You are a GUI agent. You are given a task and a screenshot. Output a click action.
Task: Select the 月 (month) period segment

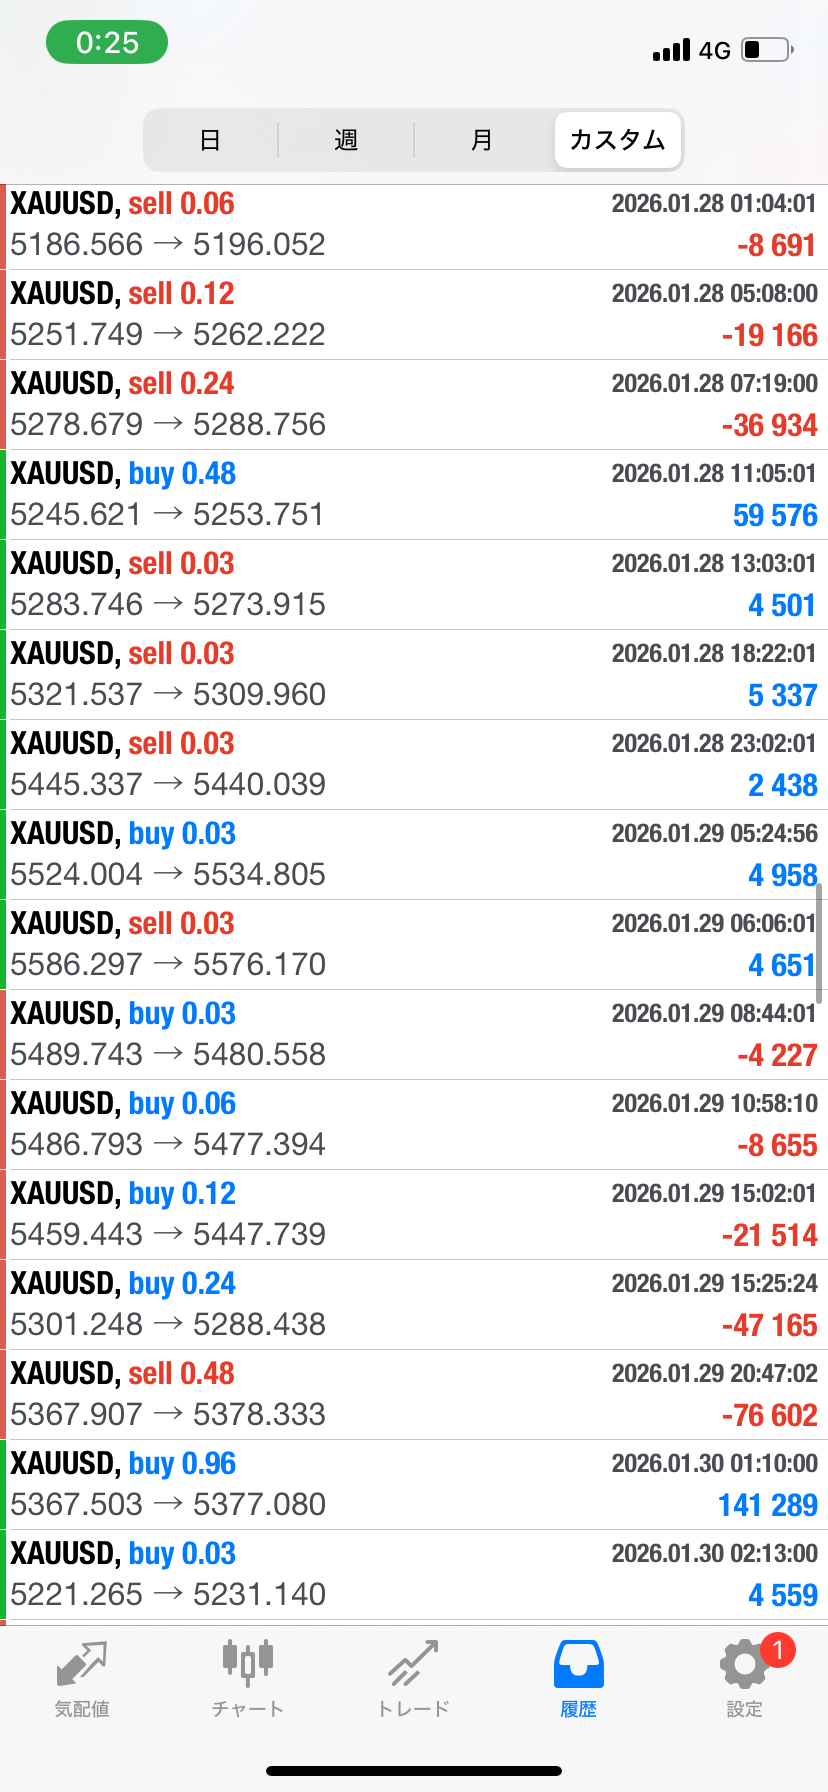pos(482,140)
